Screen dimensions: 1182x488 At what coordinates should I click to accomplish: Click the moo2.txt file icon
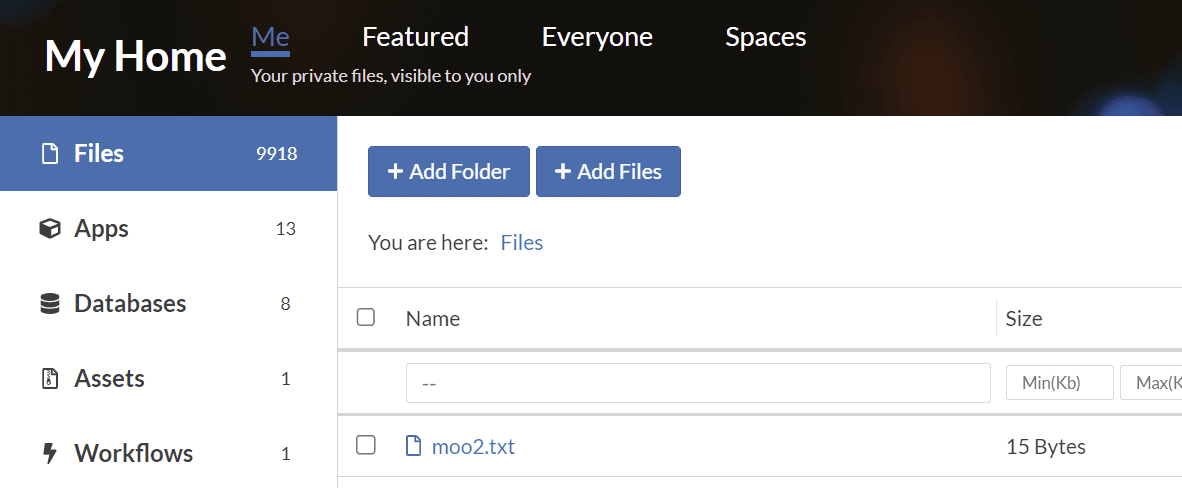(413, 446)
